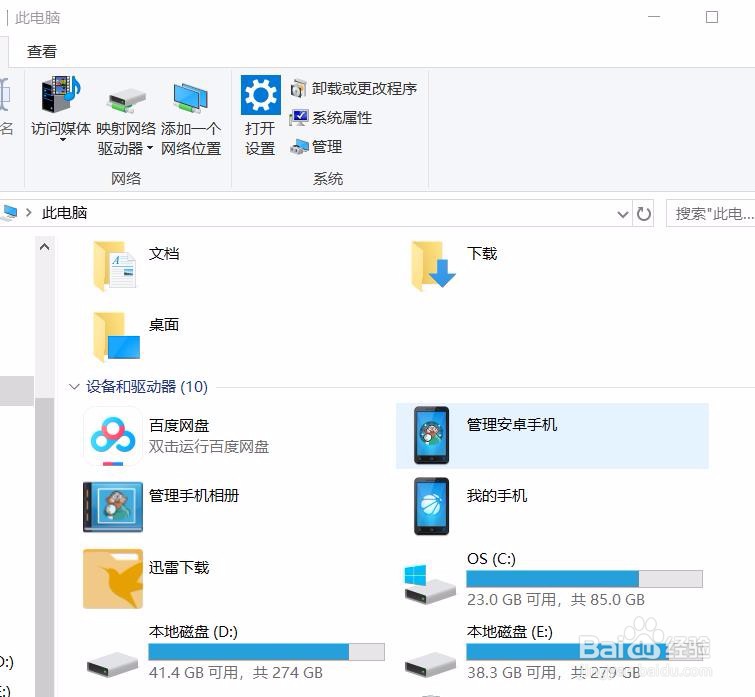Expand the Access media (访问媒体) dropdown arrow

pyautogui.click(x=63, y=140)
